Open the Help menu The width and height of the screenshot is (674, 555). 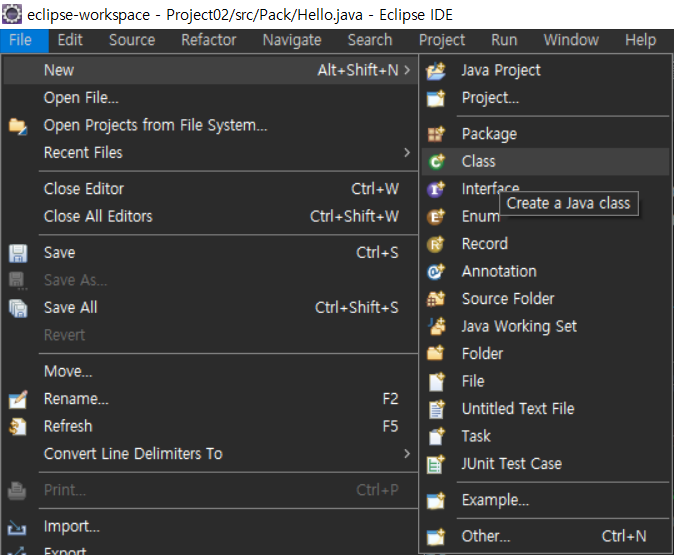point(640,40)
